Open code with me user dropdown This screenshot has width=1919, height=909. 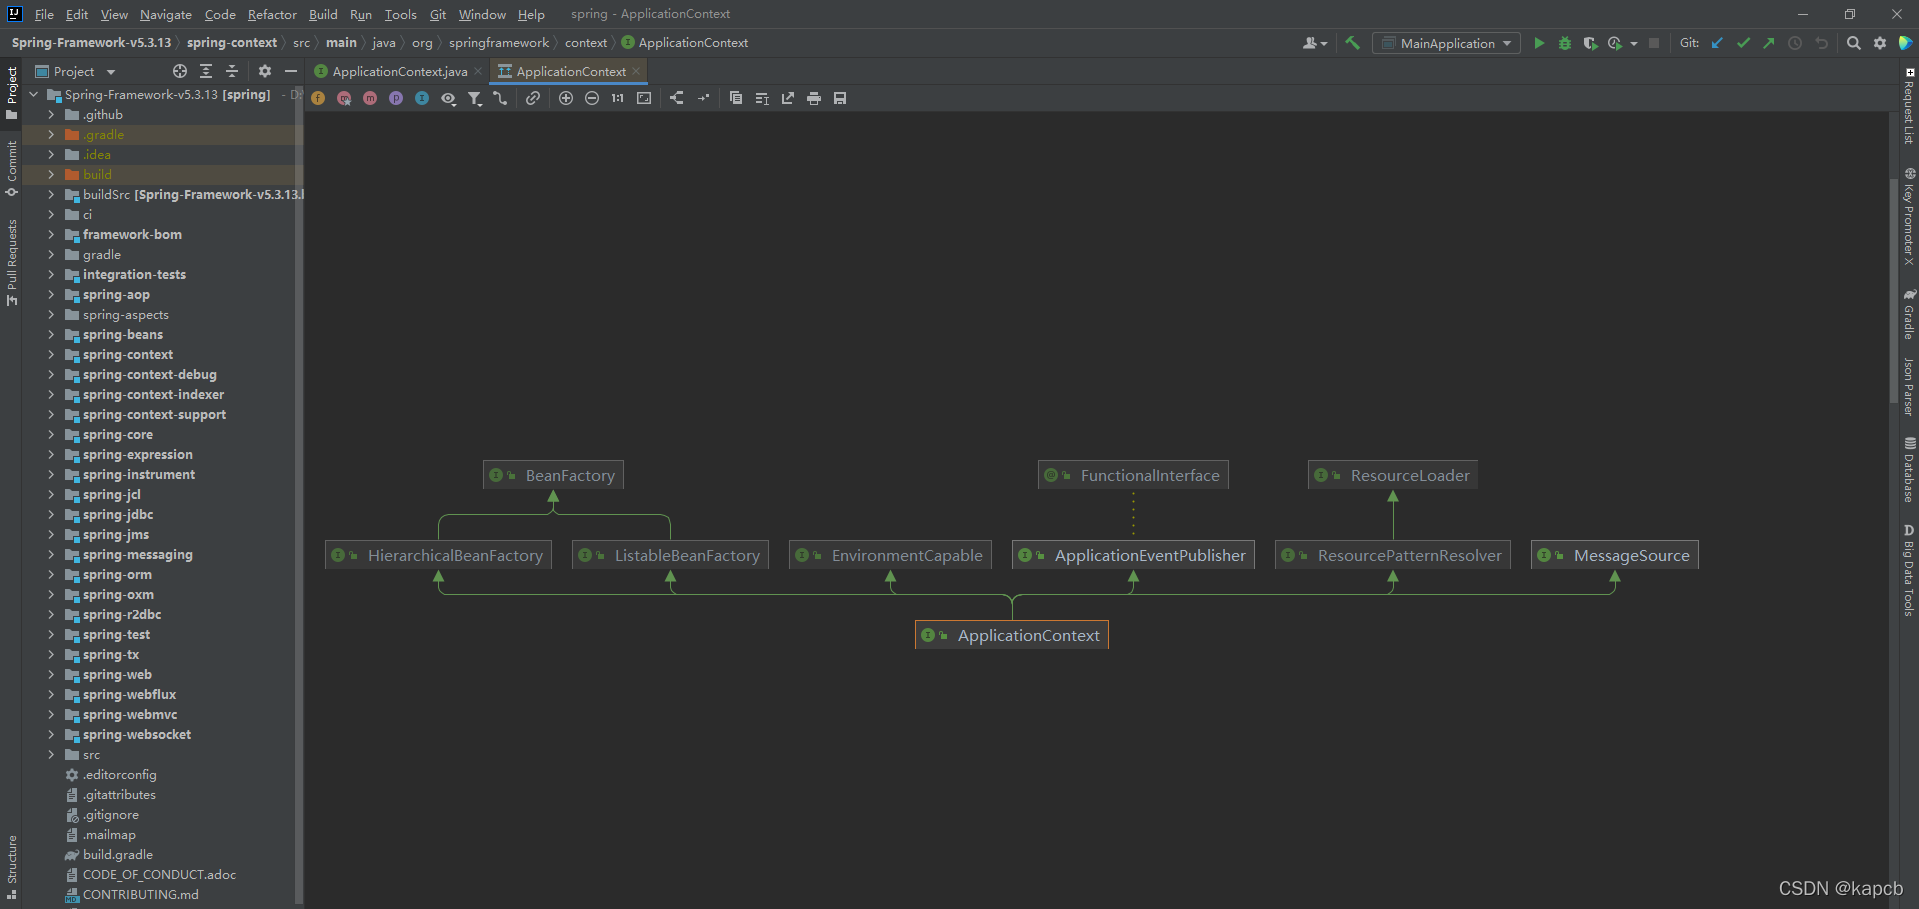1315,43
